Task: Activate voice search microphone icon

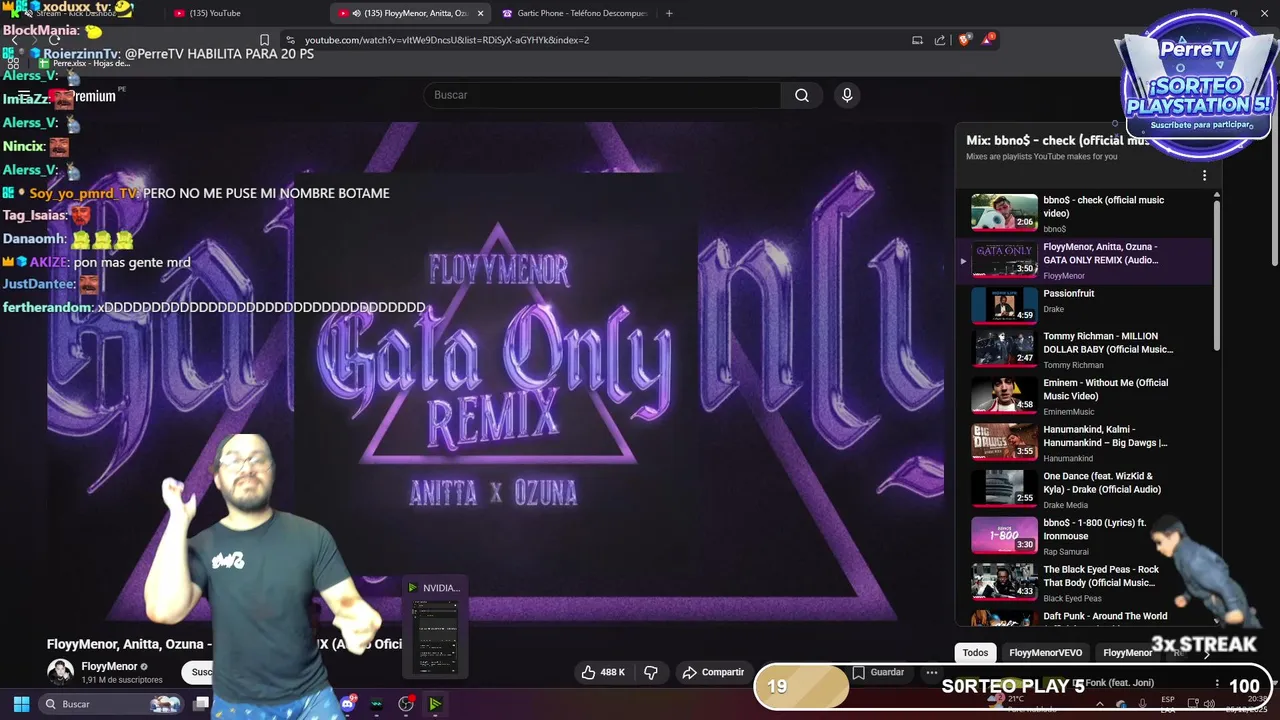Action: [847, 95]
